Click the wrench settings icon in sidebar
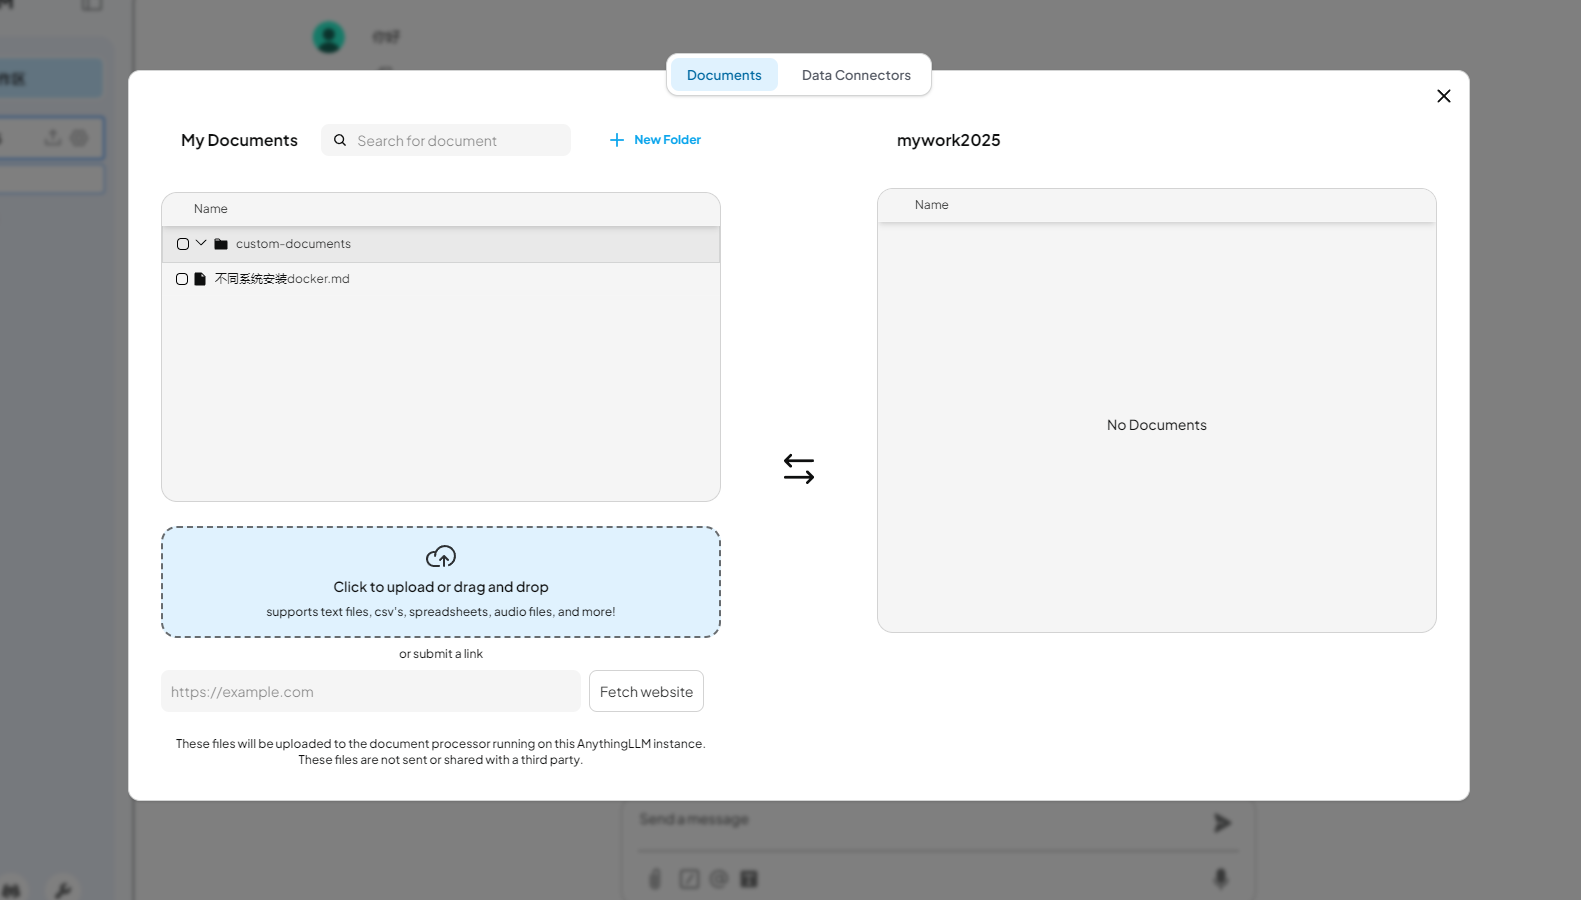 (62, 890)
